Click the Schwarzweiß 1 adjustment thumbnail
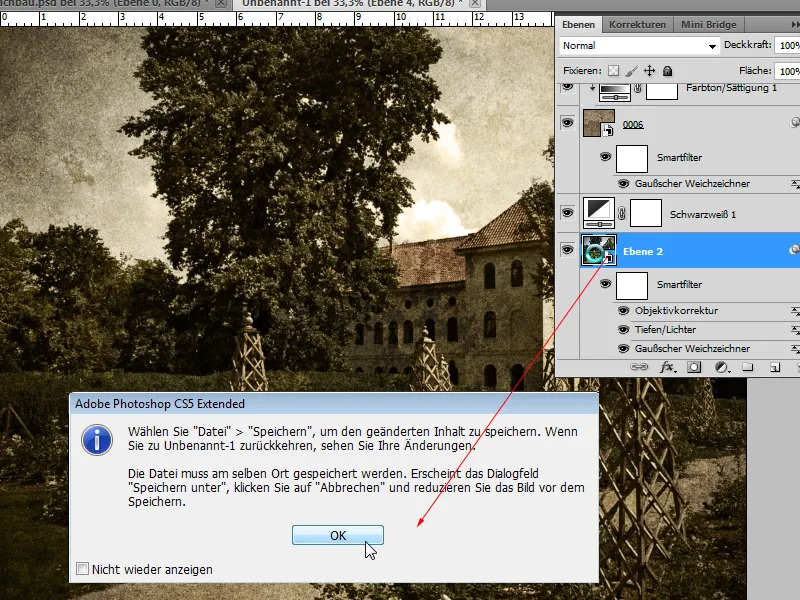800x600 pixels. [599, 213]
